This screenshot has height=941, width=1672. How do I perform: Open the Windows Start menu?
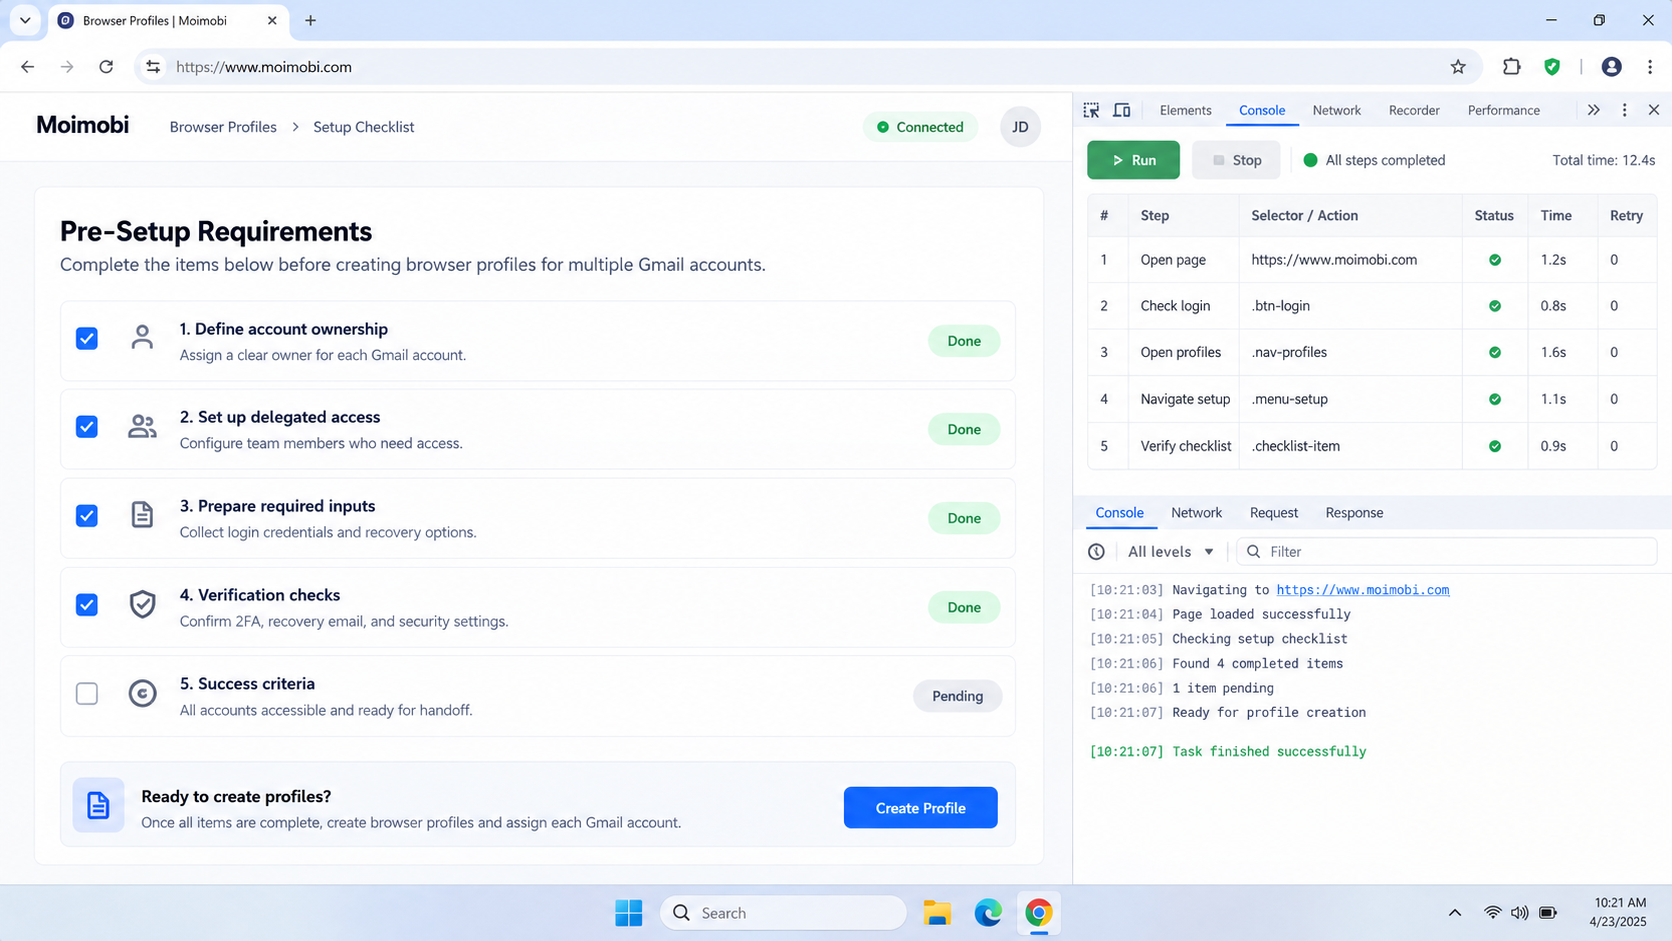point(628,913)
